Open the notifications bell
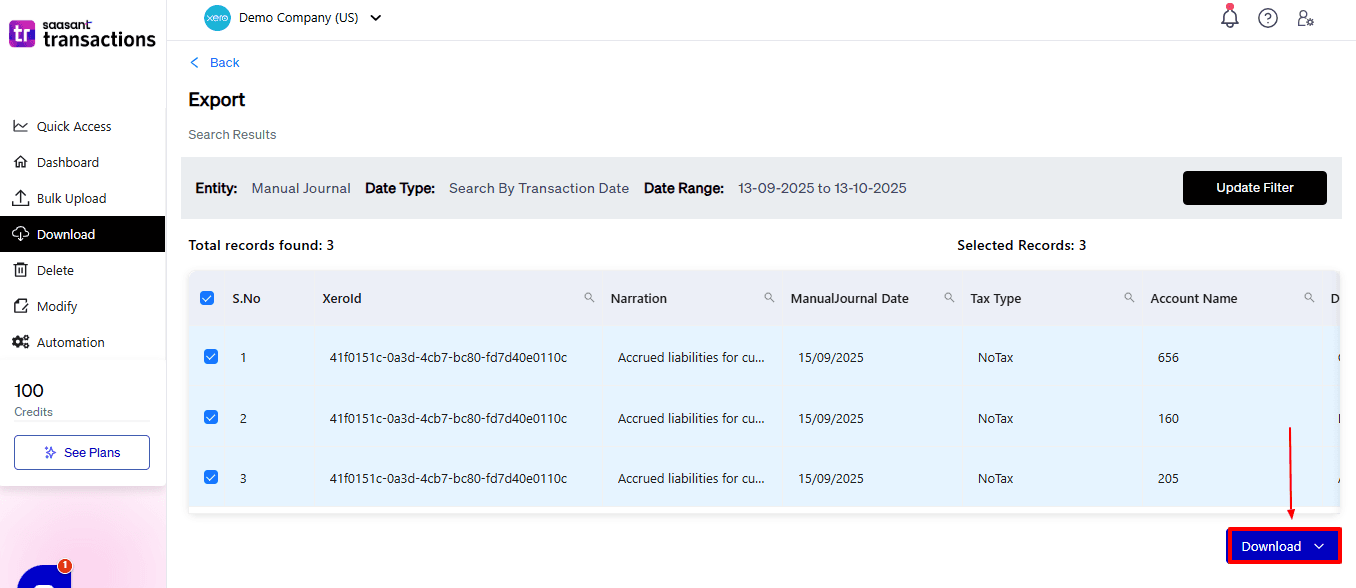Screen dimensions: 1356x588 click(x=1229, y=17)
